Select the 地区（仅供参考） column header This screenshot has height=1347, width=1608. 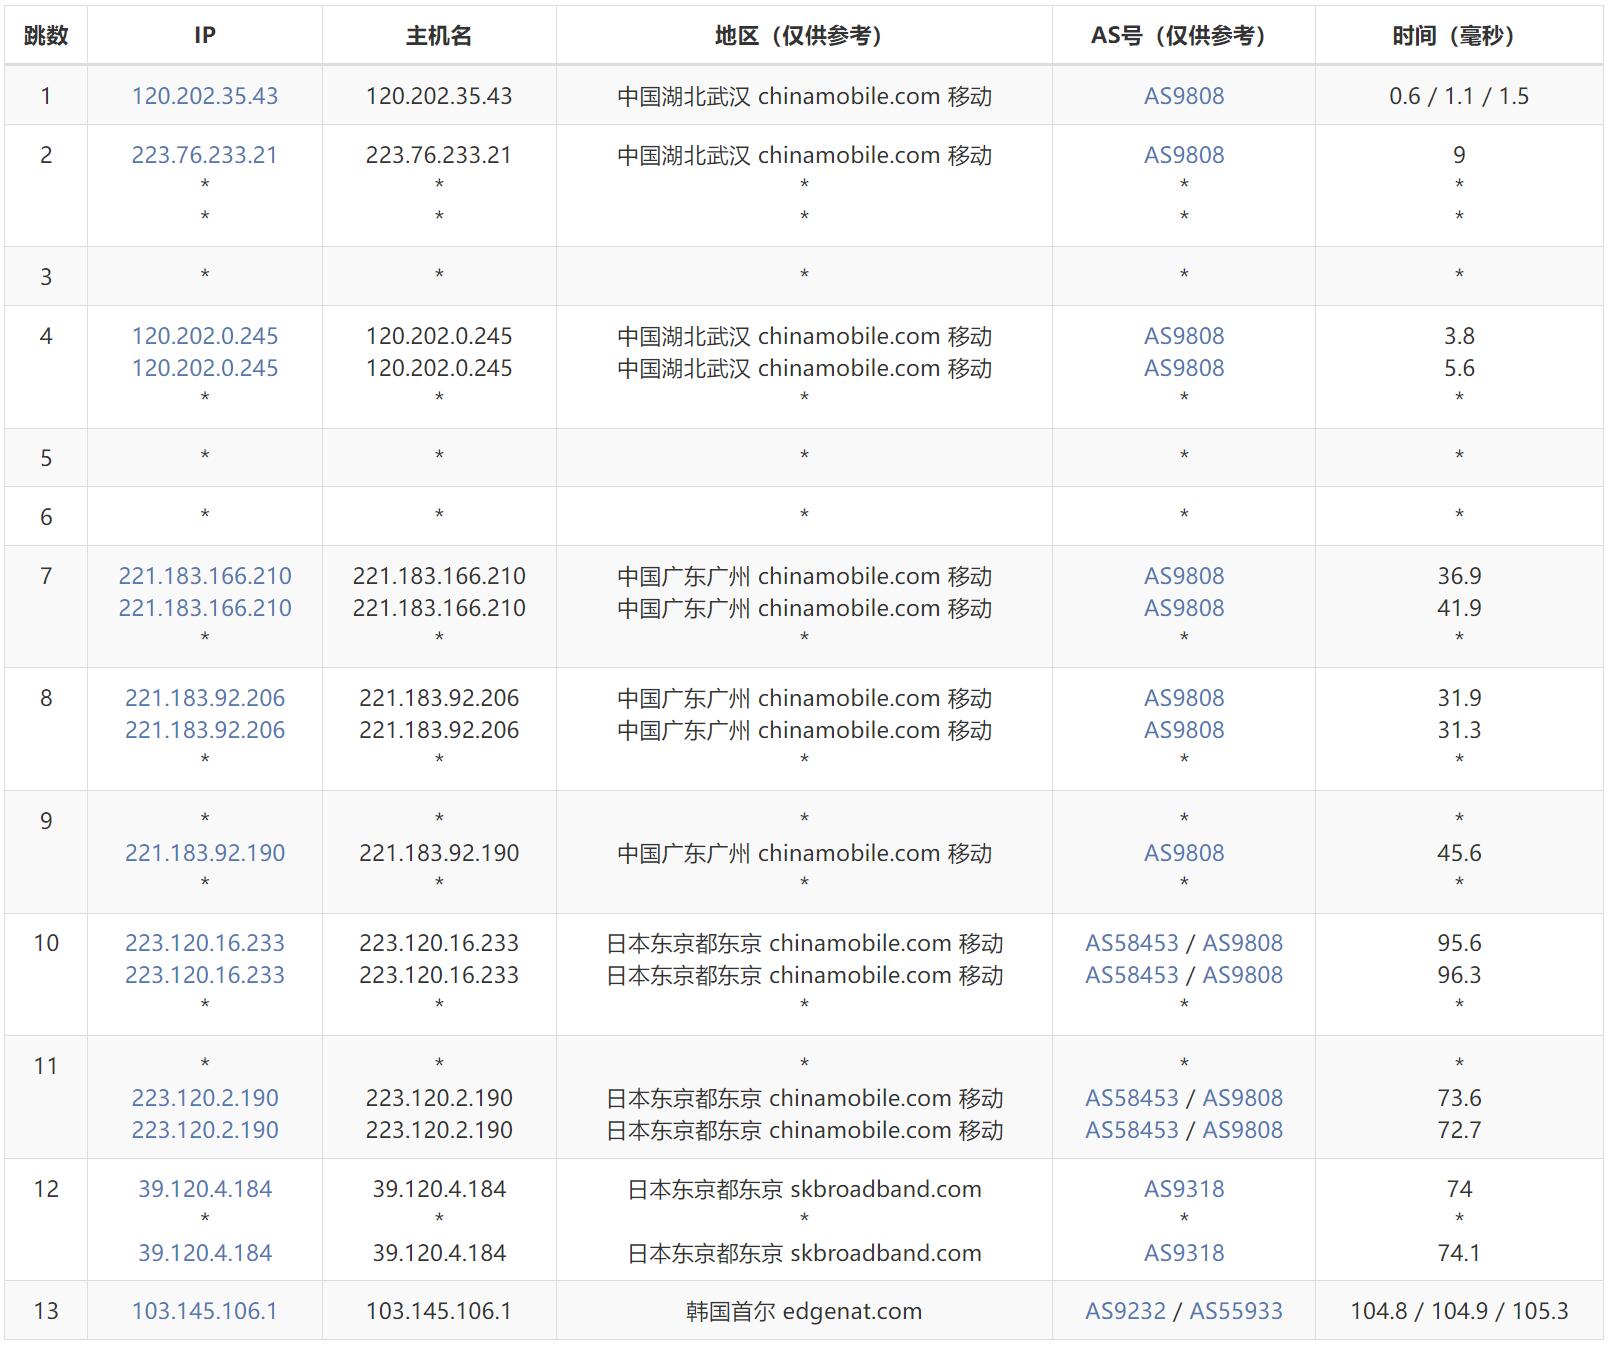(804, 36)
